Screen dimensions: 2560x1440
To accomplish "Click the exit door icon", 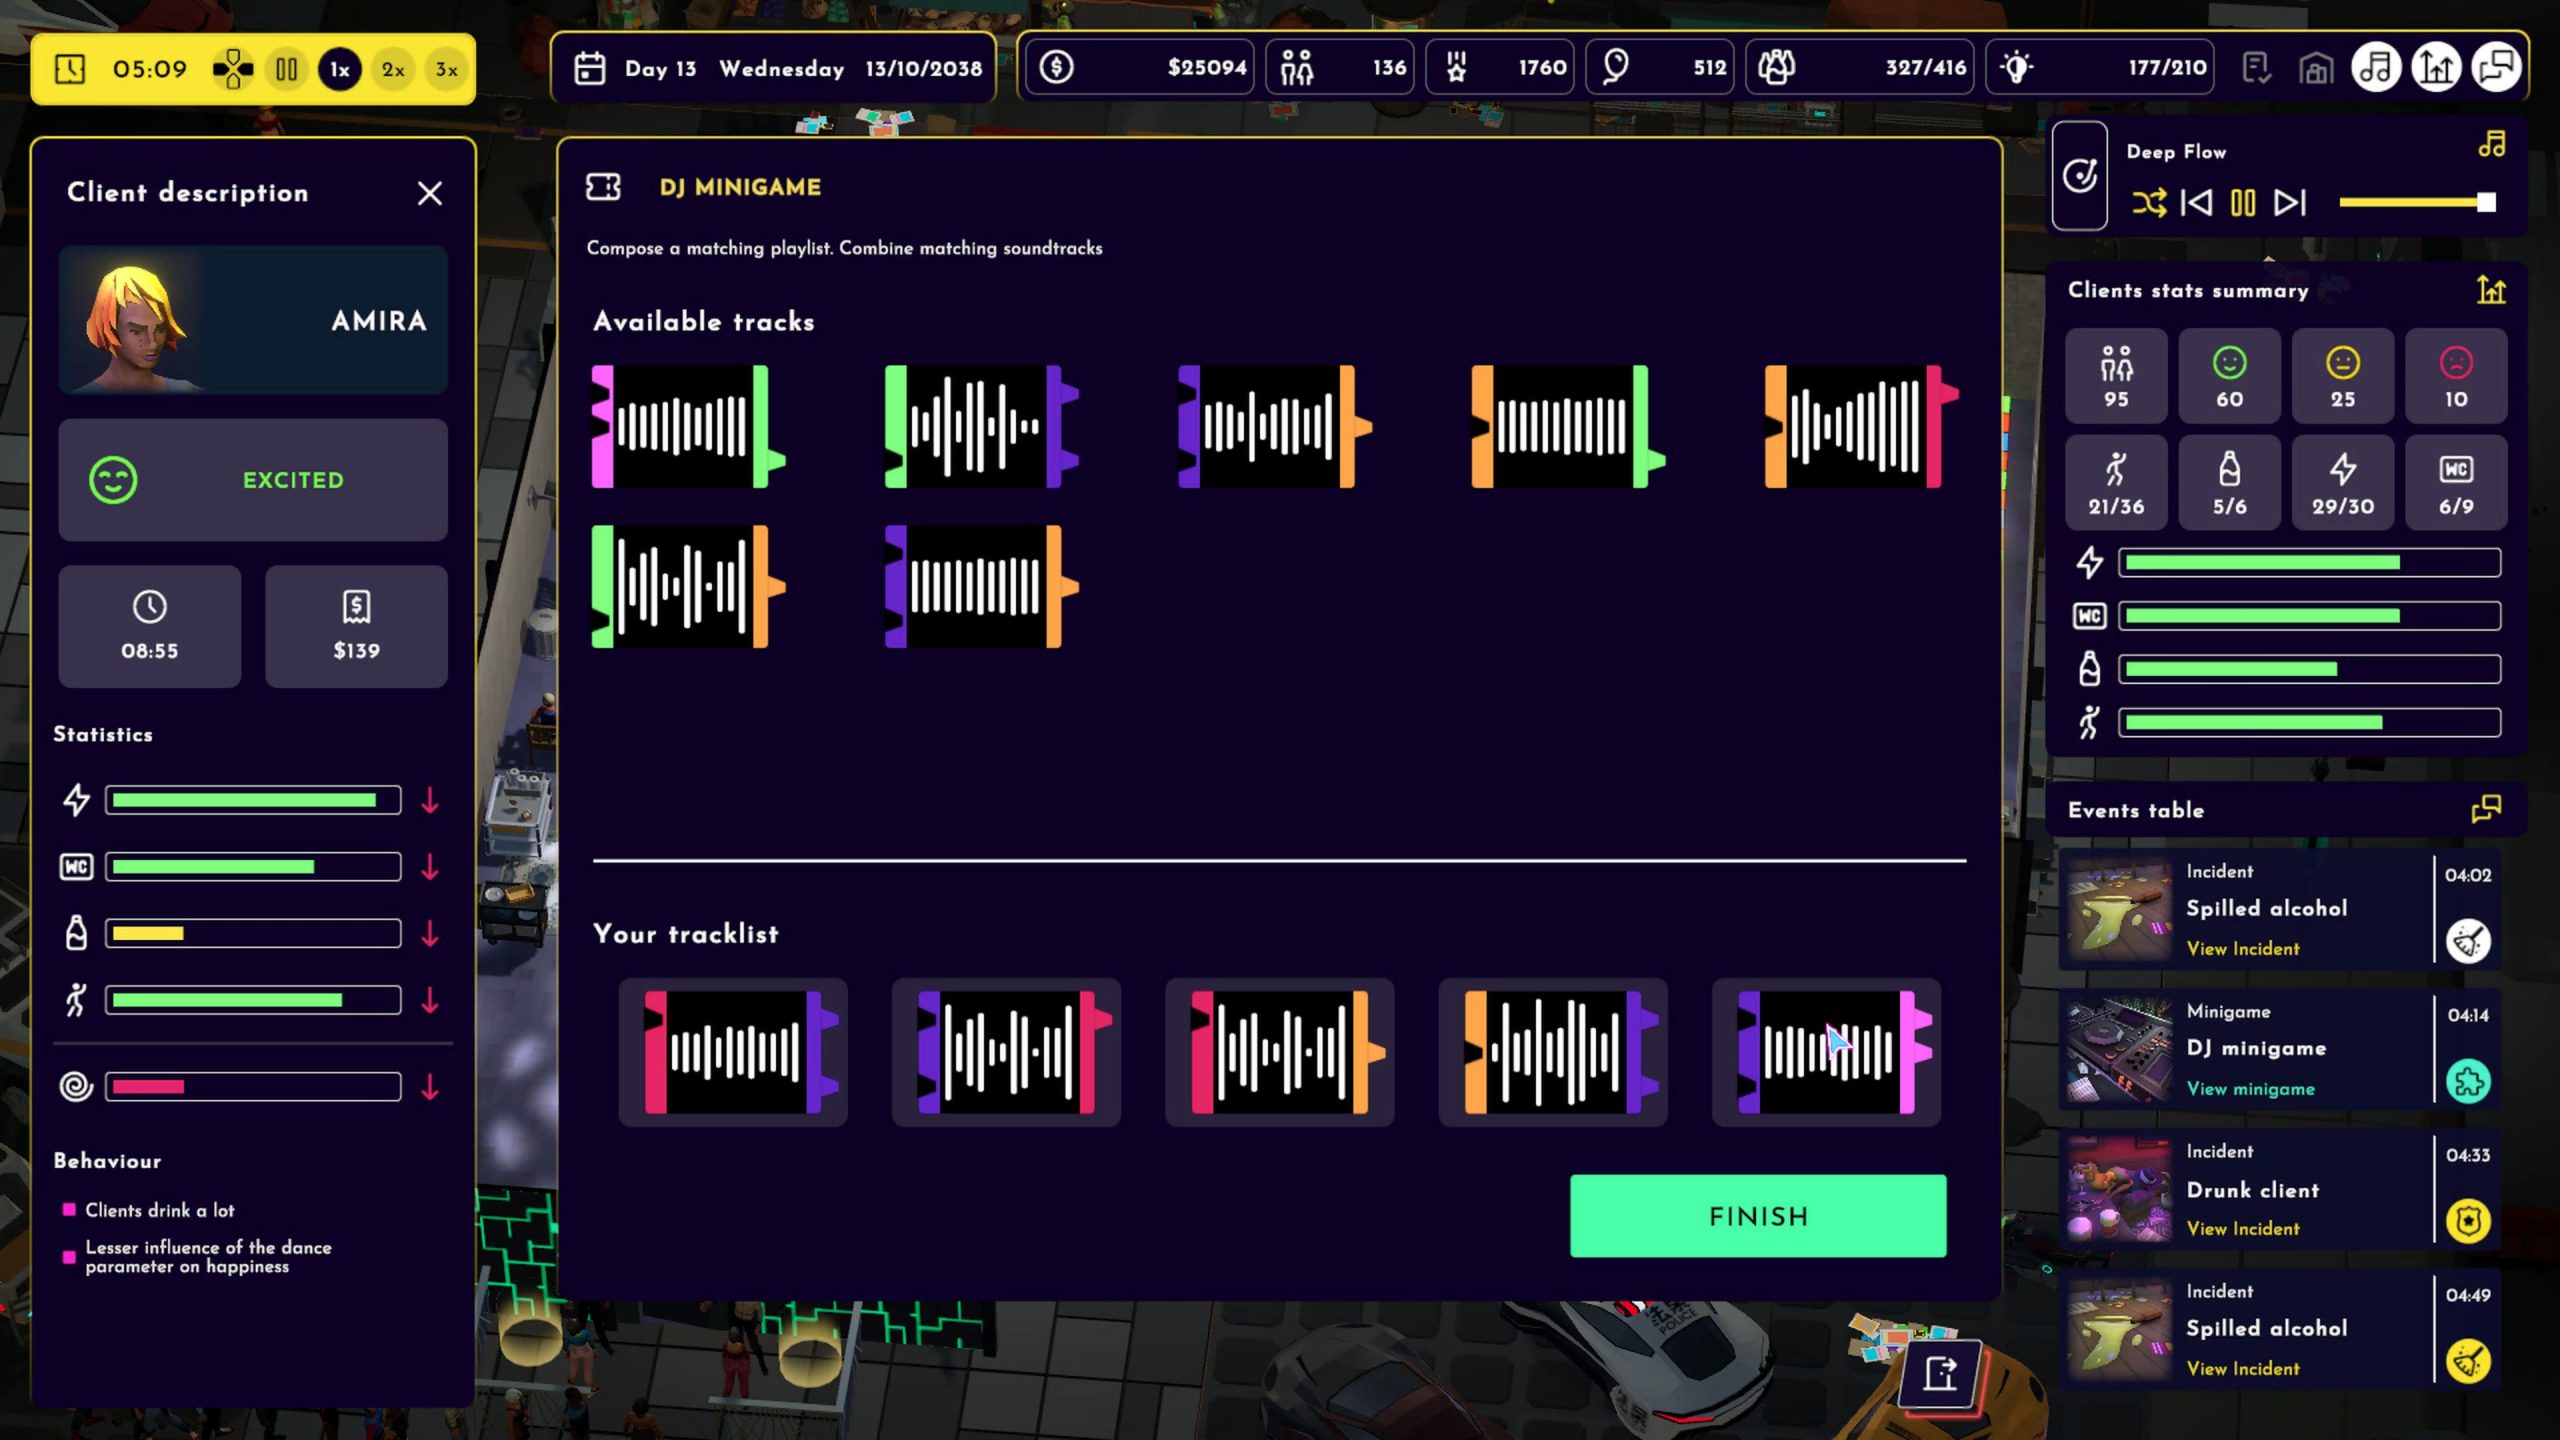I will 1940,1373.
